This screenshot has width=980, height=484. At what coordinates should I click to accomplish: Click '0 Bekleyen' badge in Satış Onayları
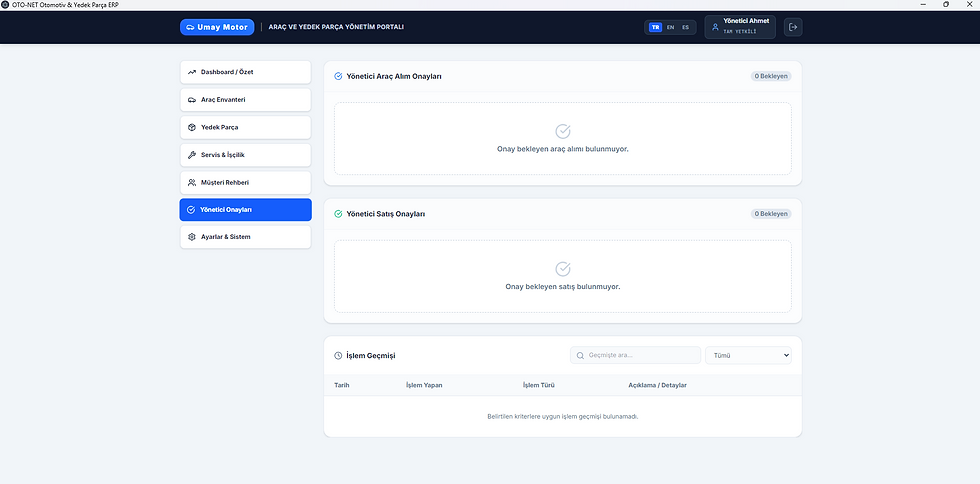pyautogui.click(x=771, y=214)
